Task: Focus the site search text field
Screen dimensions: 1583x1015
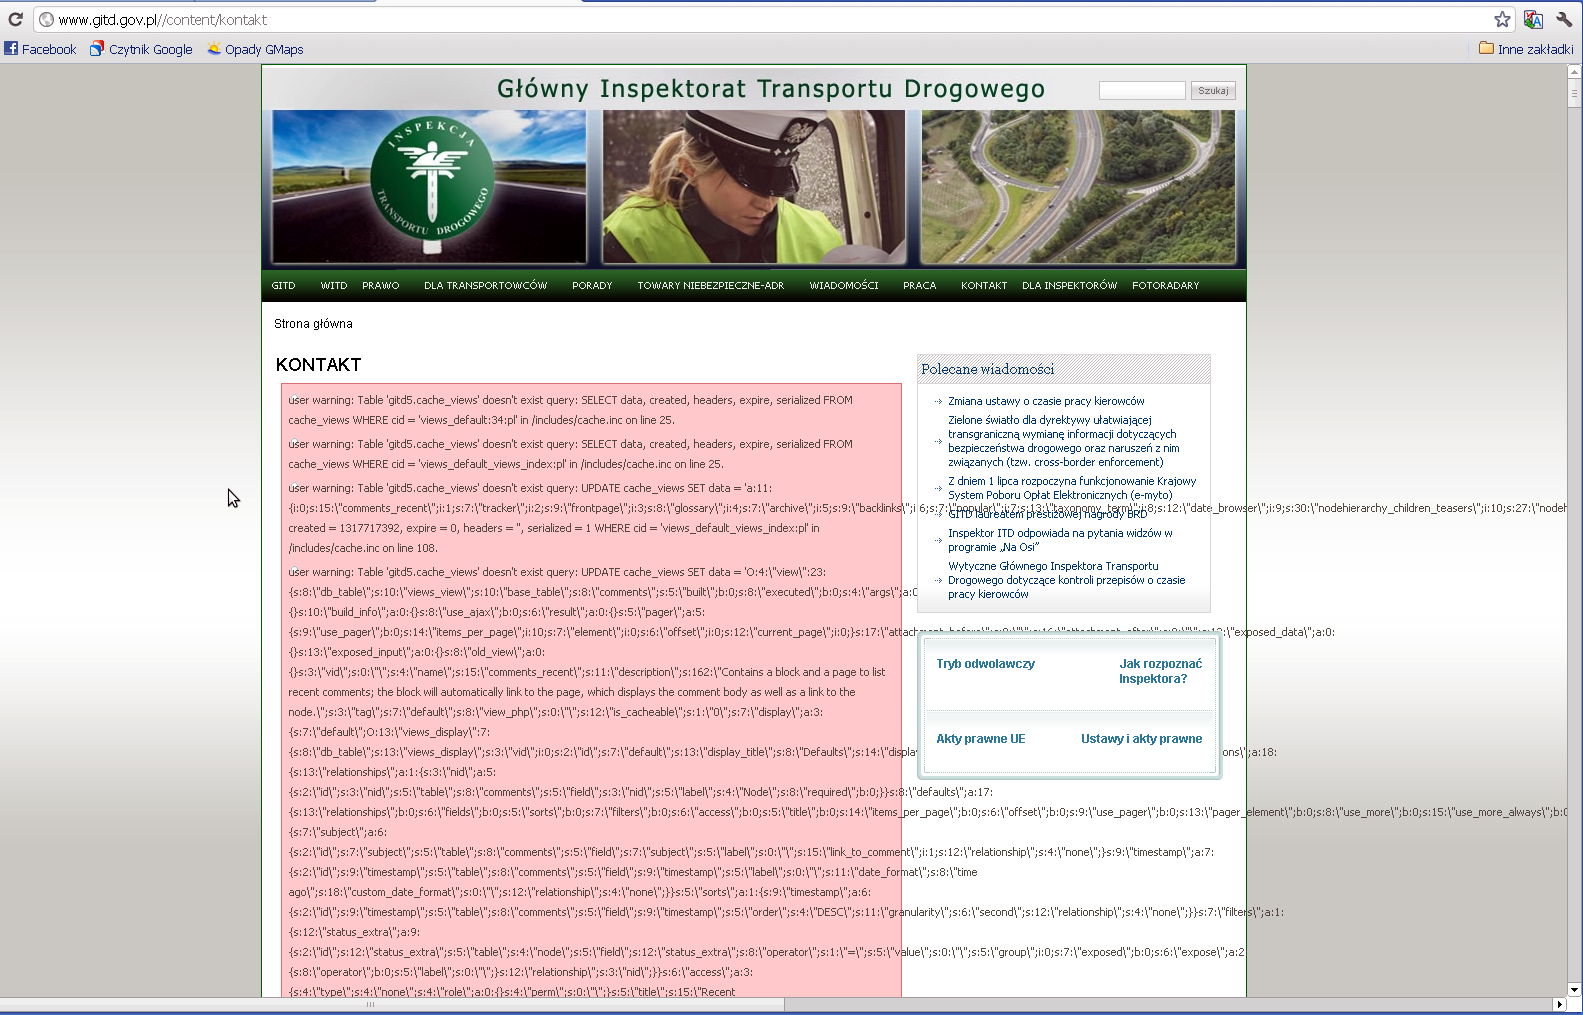Action: coord(1141,91)
